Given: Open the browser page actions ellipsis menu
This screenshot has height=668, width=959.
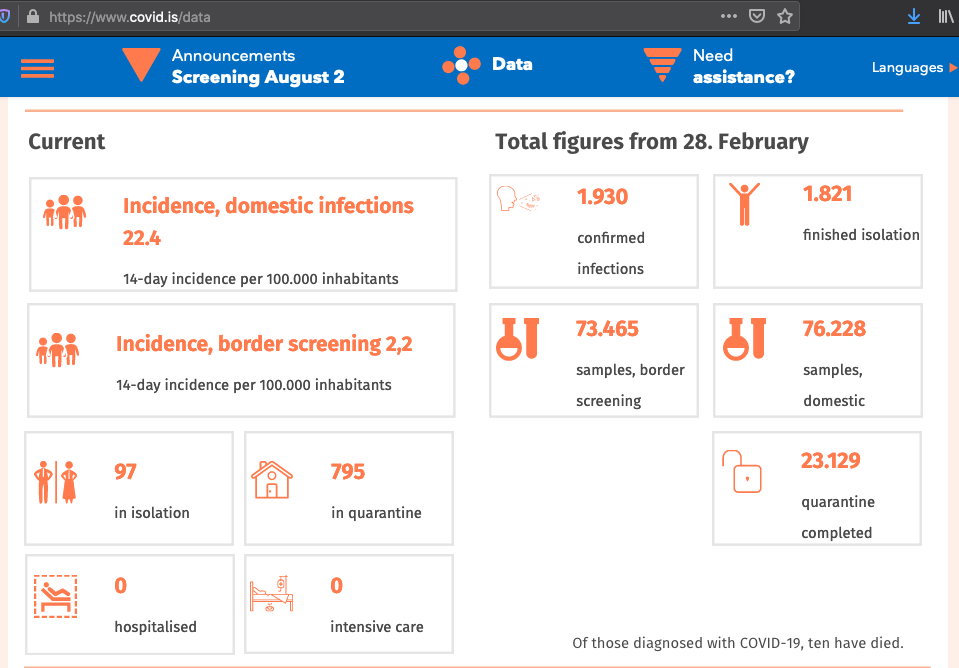Looking at the screenshot, I should pyautogui.click(x=729, y=16).
